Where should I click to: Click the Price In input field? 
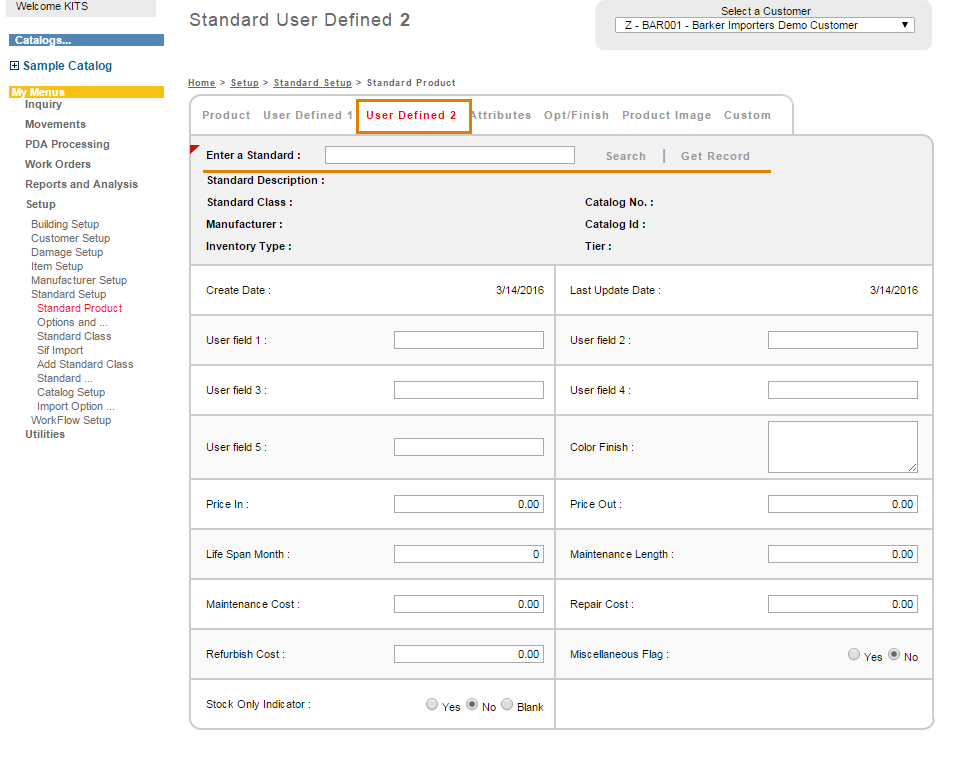[x=468, y=505]
